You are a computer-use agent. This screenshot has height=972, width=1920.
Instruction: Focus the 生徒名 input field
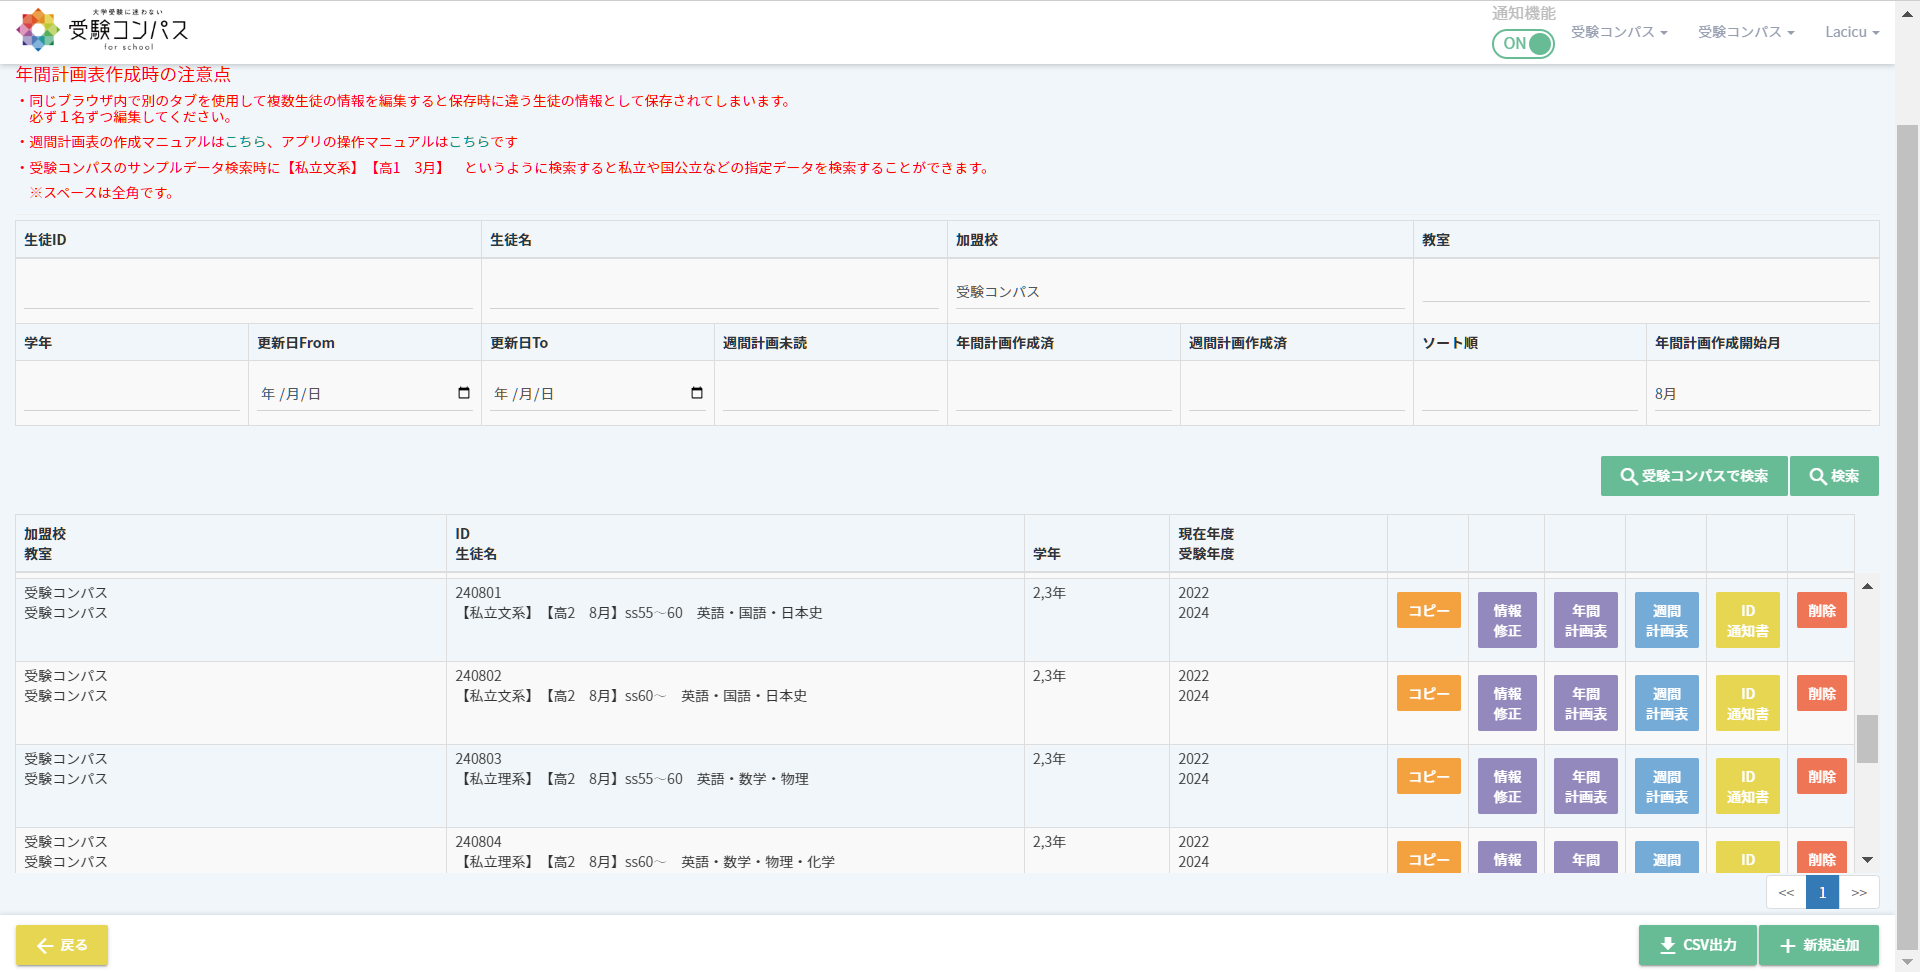pos(714,291)
